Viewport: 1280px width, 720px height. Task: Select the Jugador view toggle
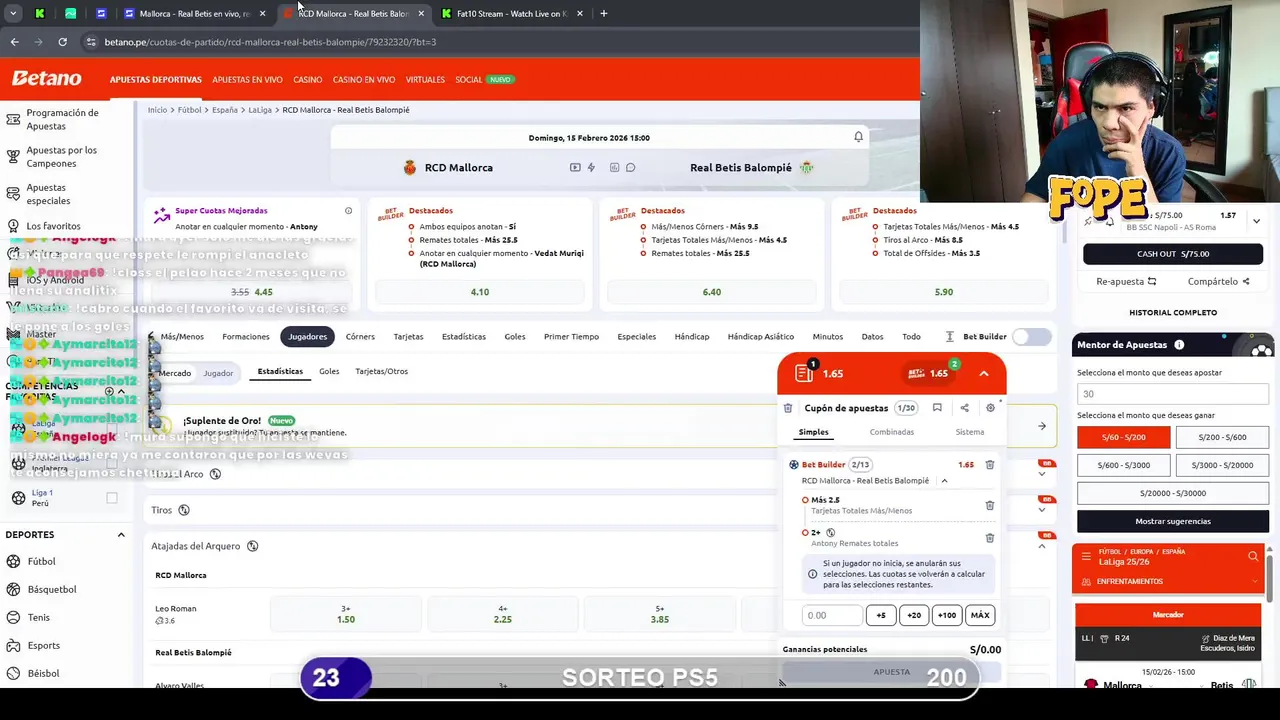coord(218,373)
